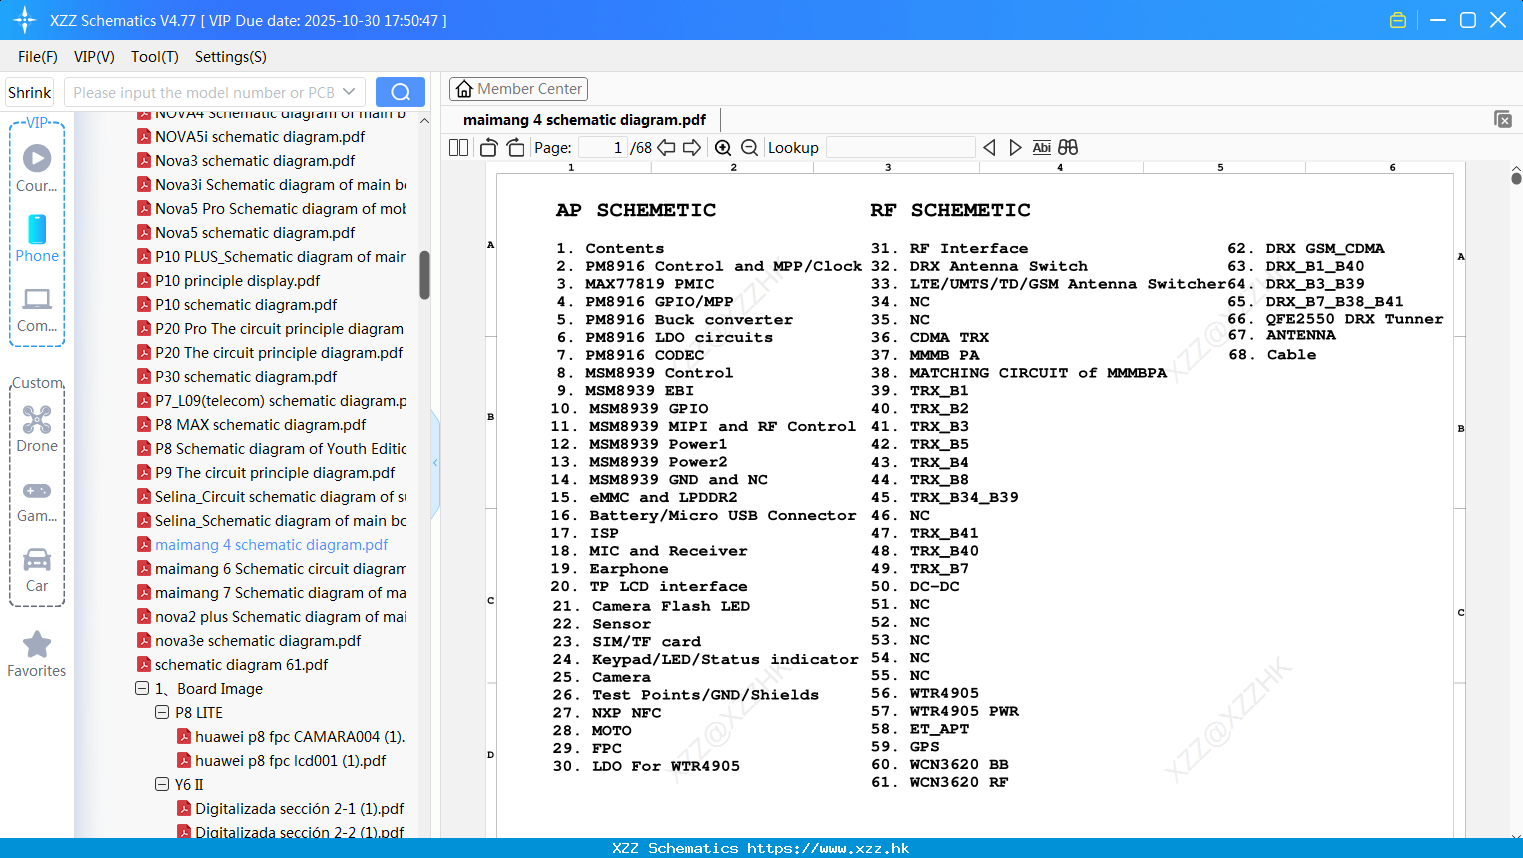Select the maimang 4 schematic diagram.pdf tab
Screen dimensions: 1523x858
[x=584, y=120]
